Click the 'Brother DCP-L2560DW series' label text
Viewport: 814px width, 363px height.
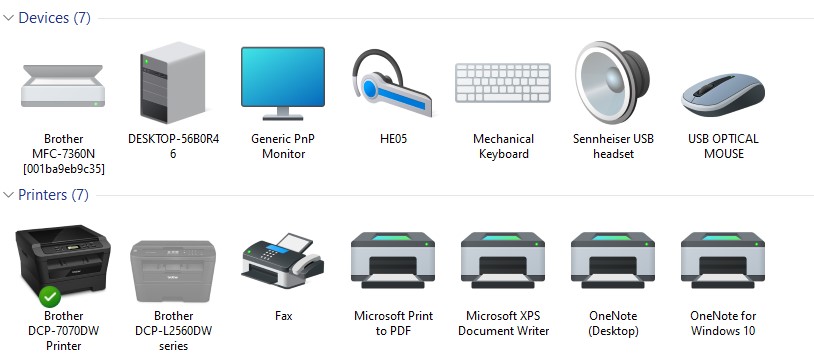pyautogui.click(x=173, y=331)
